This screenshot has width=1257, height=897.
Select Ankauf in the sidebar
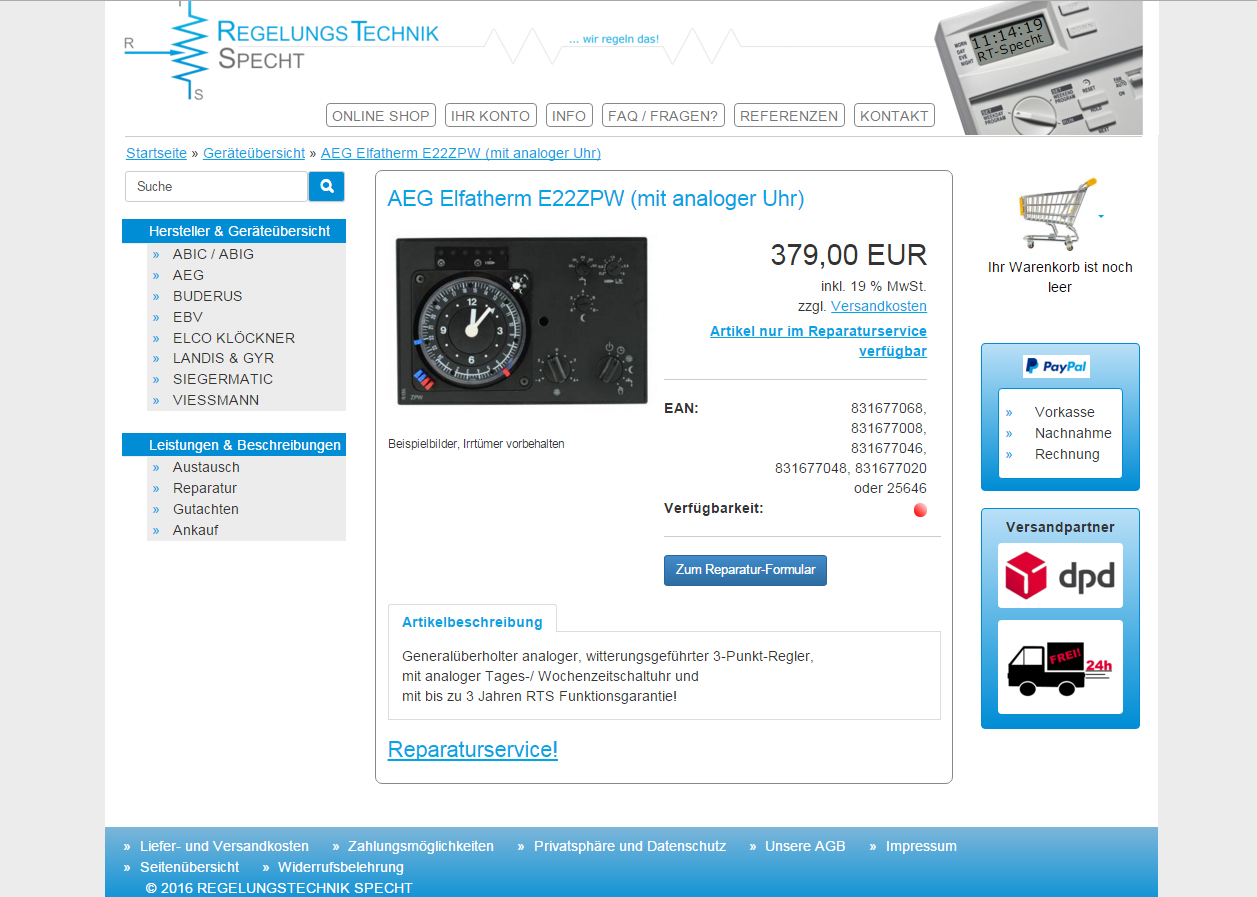click(195, 530)
